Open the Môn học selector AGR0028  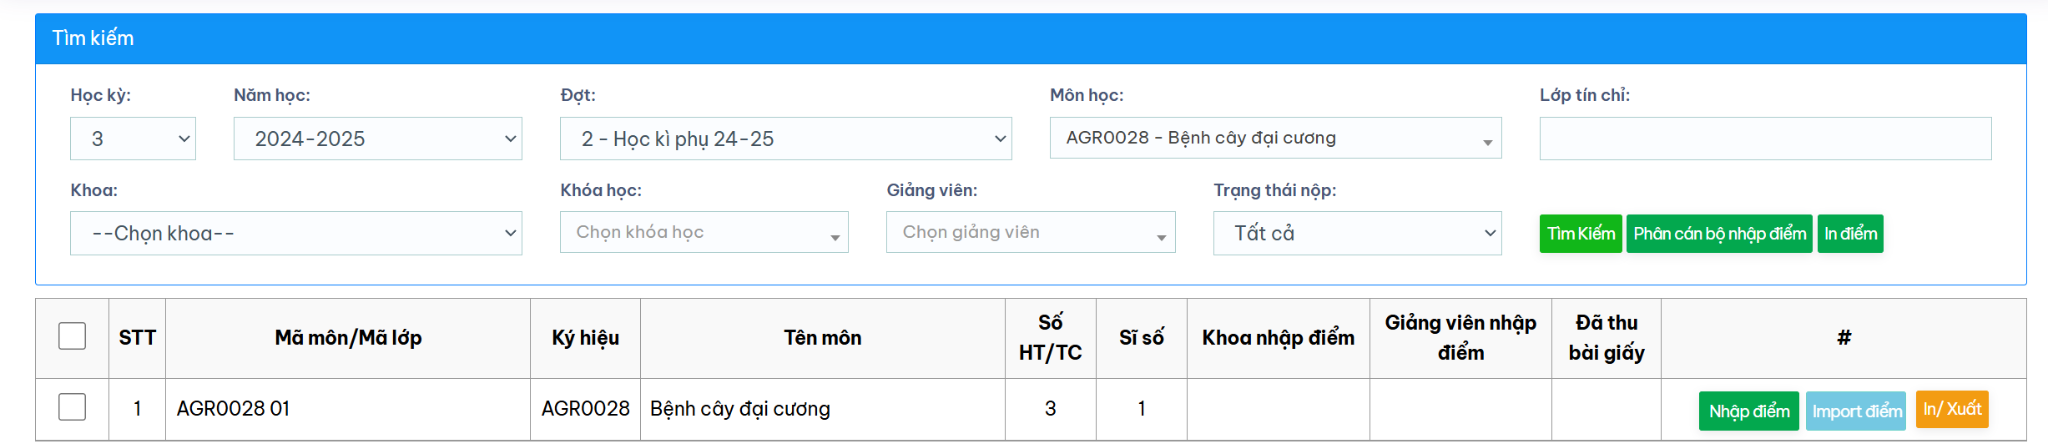(x=1276, y=138)
